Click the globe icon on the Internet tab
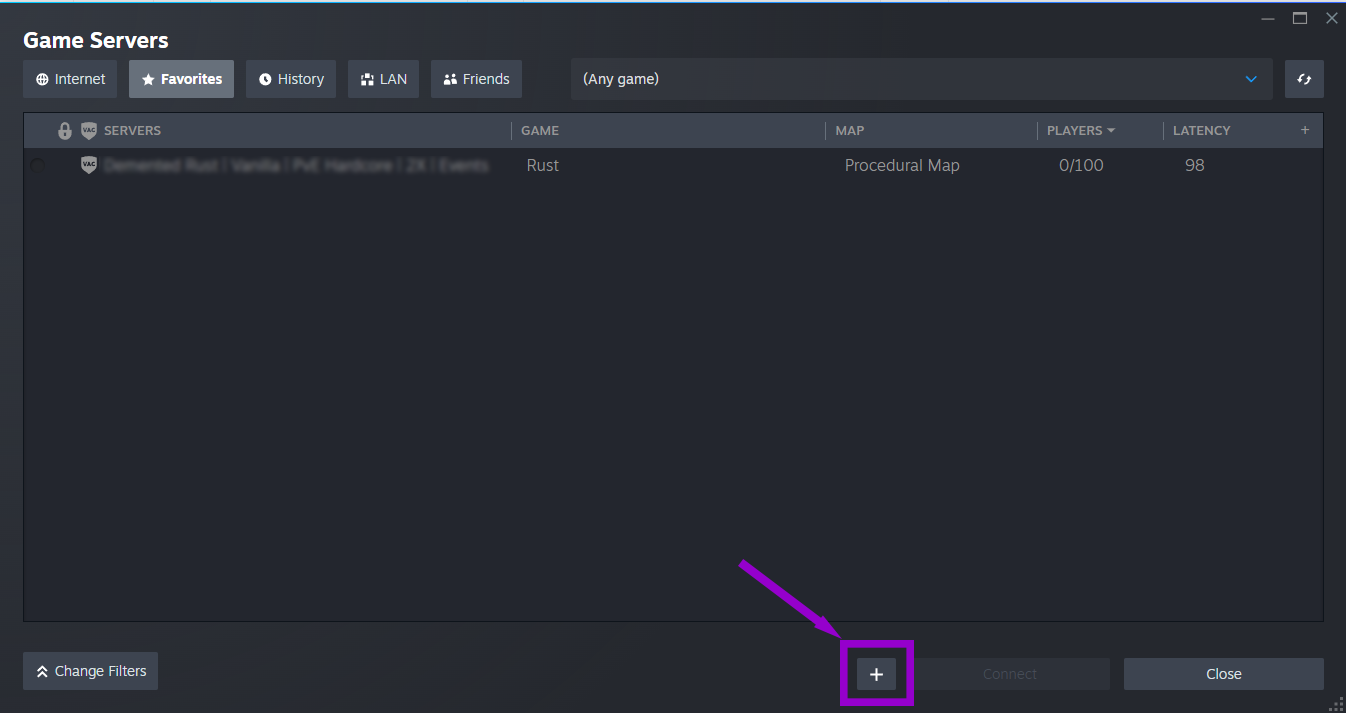1346x713 pixels. 41,78
